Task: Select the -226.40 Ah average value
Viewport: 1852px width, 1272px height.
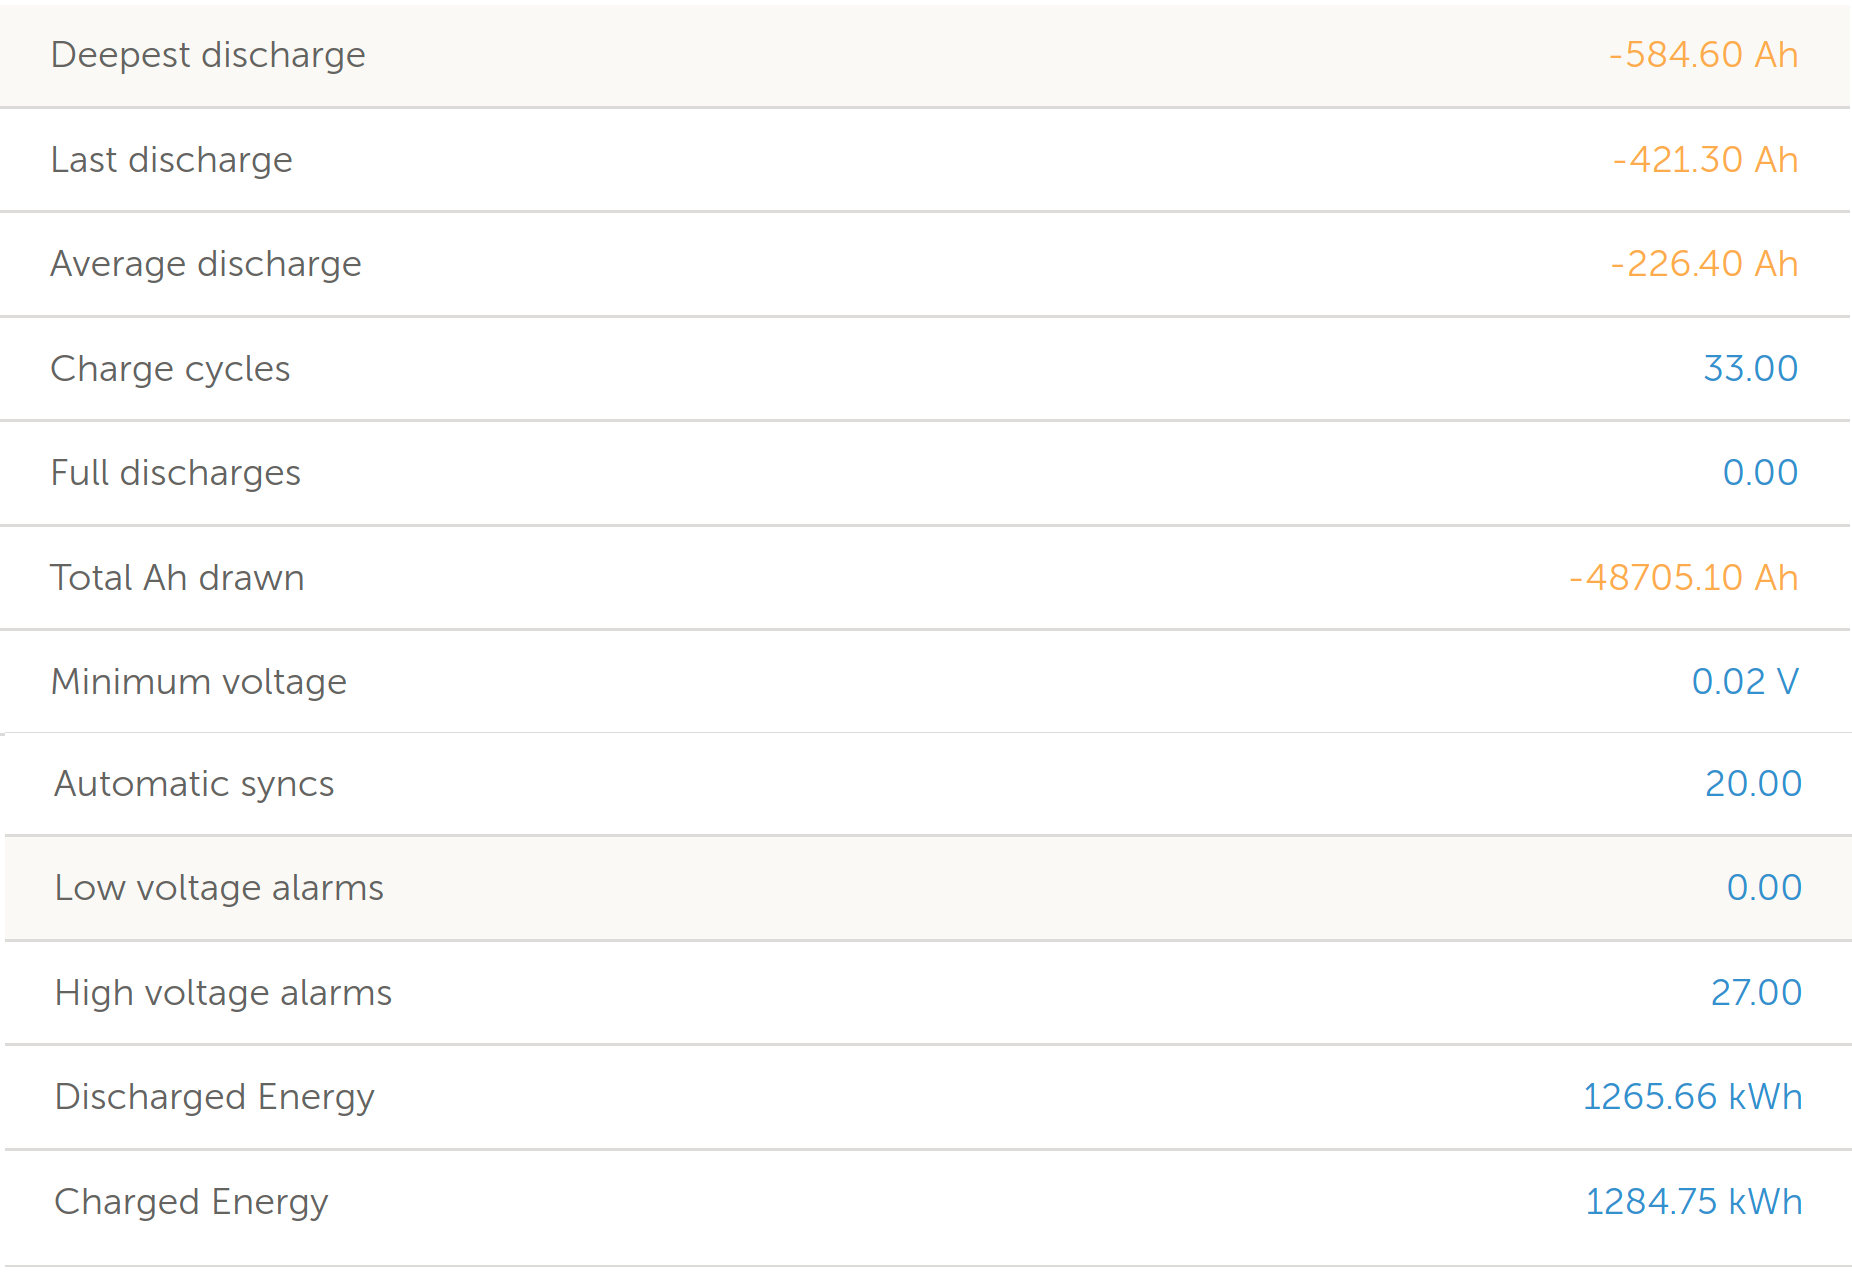Action: 1704,264
